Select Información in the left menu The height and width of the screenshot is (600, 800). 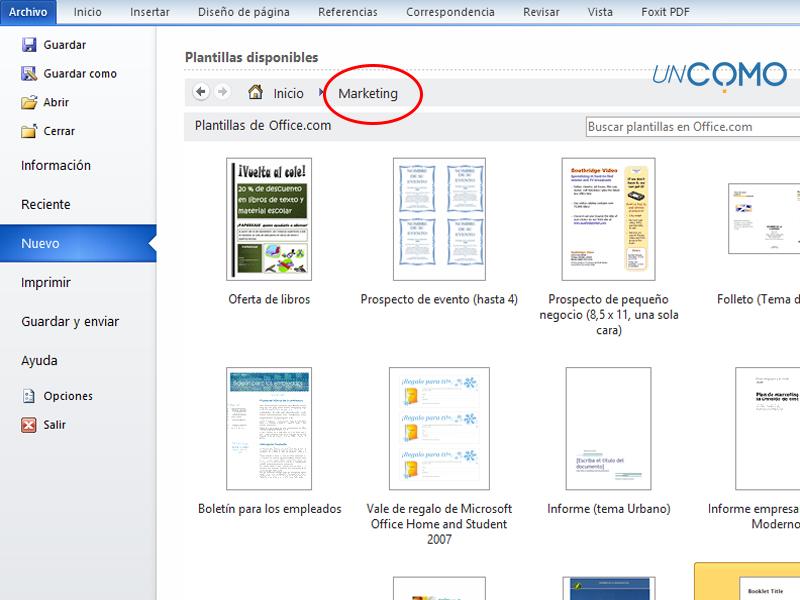coord(56,166)
